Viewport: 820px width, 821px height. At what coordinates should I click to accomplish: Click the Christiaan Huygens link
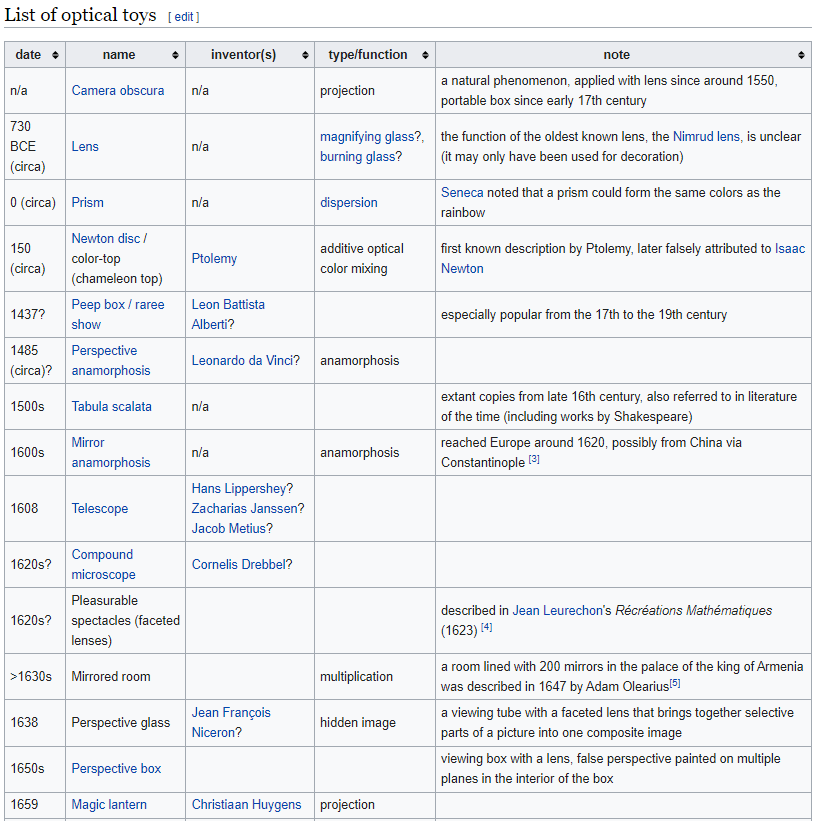click(x=246, y=805)
